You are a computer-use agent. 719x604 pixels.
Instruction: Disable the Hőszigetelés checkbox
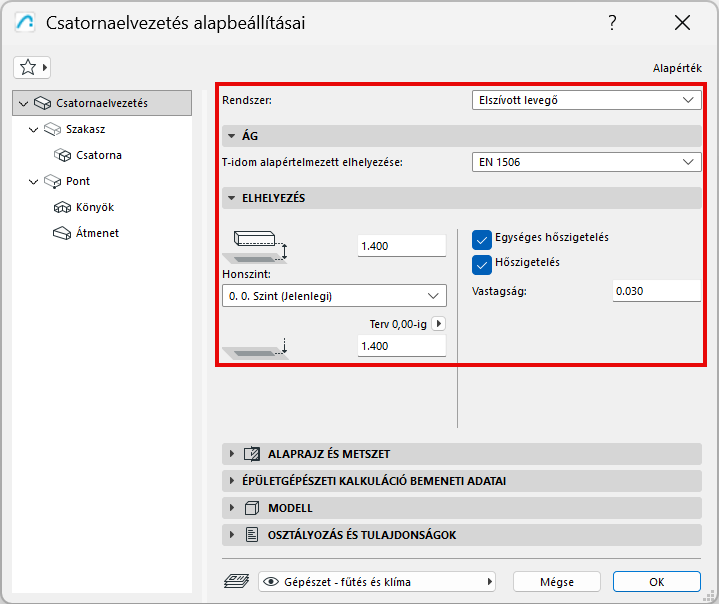(x=483, y=263)
